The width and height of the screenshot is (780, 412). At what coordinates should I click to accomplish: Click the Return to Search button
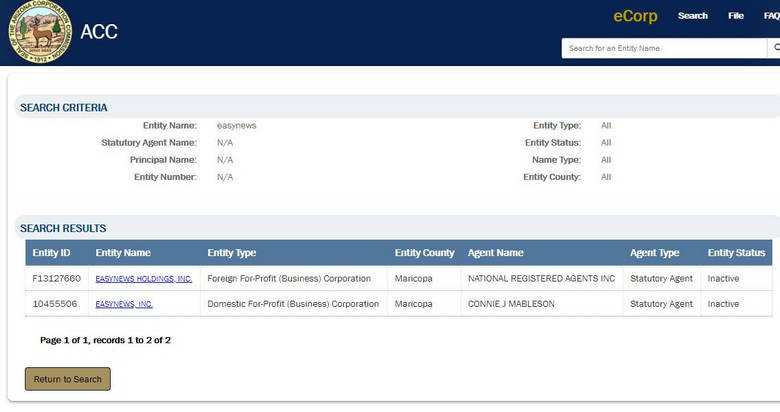(68, 379)
